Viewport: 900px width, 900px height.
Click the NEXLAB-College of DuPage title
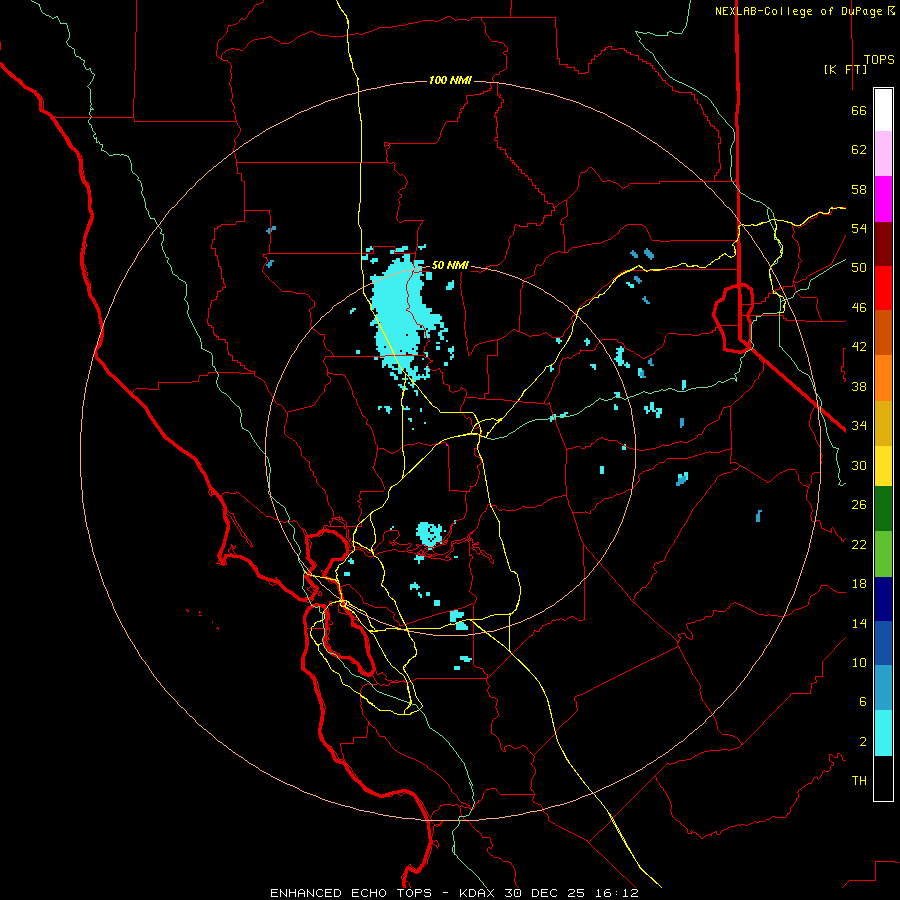click(x=798, y=11)
